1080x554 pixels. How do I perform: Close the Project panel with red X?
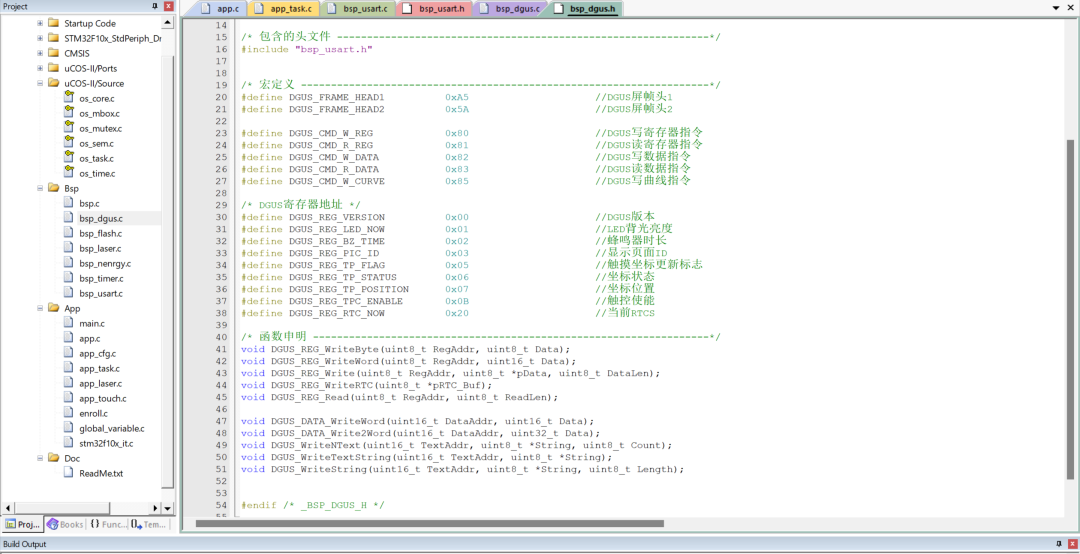[x=167, y=7]
